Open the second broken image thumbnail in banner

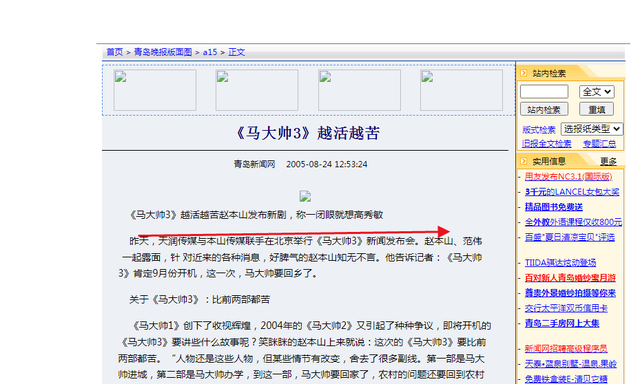click(x=257, y=90)
